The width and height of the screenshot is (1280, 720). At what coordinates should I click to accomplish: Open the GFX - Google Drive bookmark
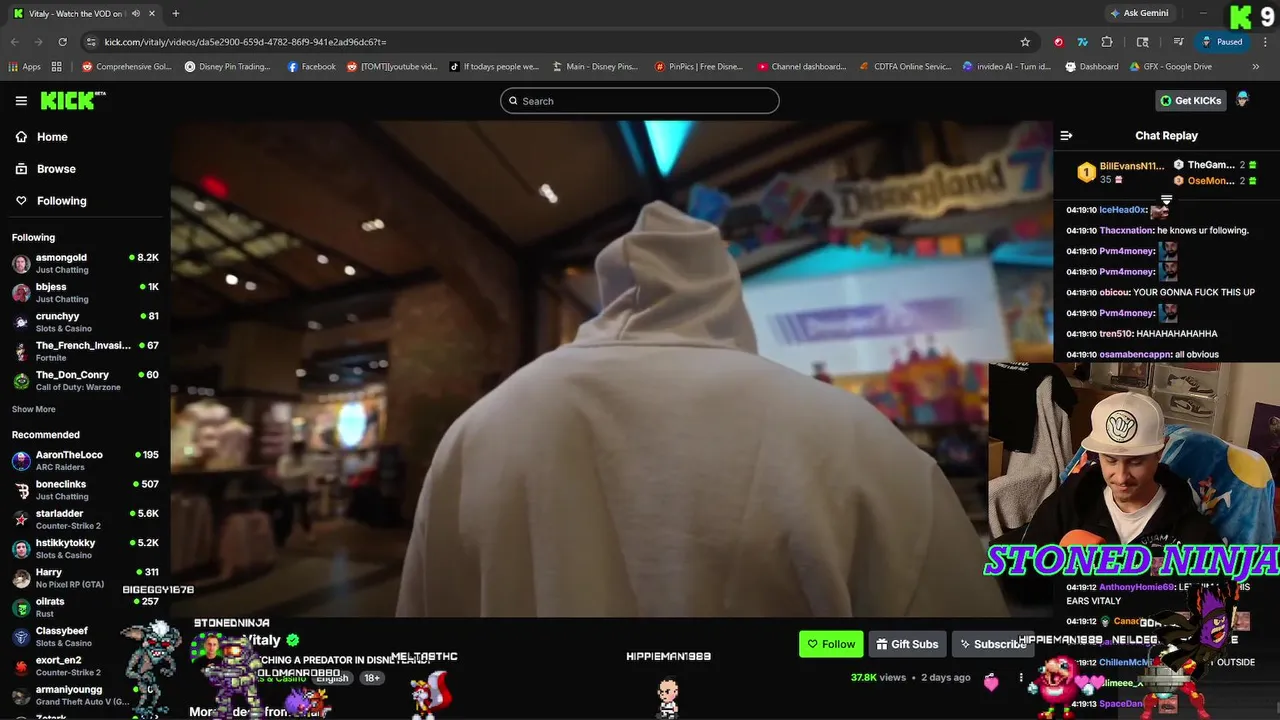coord(1171,67)
